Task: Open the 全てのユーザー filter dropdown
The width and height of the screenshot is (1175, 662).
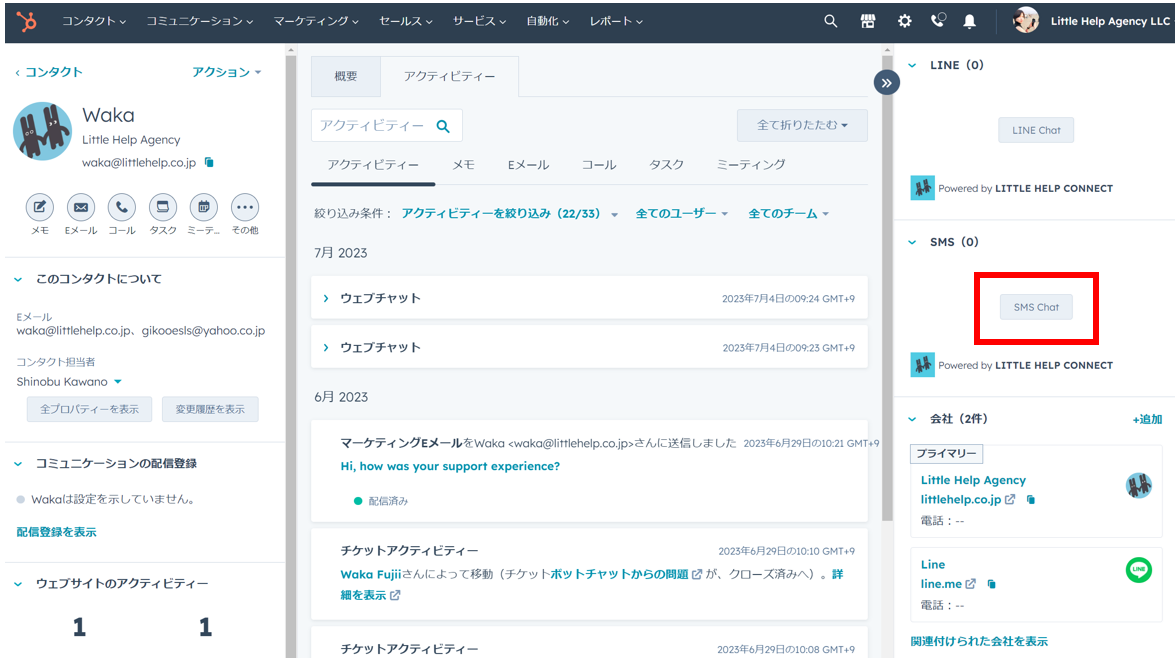Action: tap(682, 214)
